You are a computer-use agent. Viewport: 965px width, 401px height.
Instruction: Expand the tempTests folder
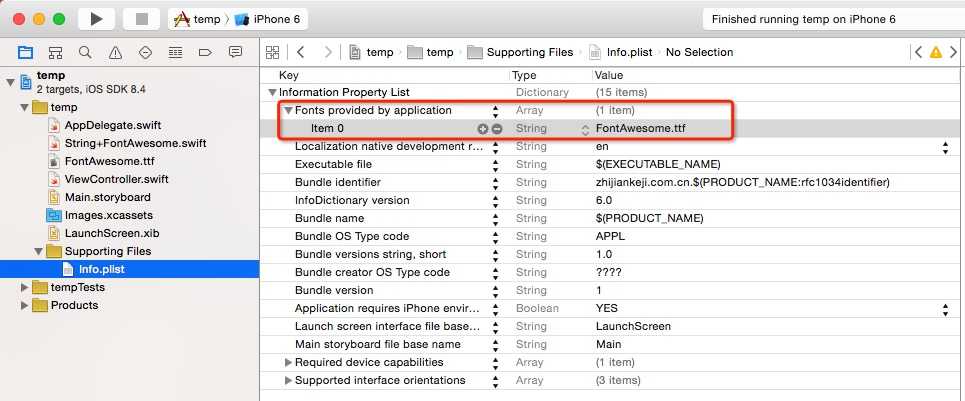(x=25, y=288)
